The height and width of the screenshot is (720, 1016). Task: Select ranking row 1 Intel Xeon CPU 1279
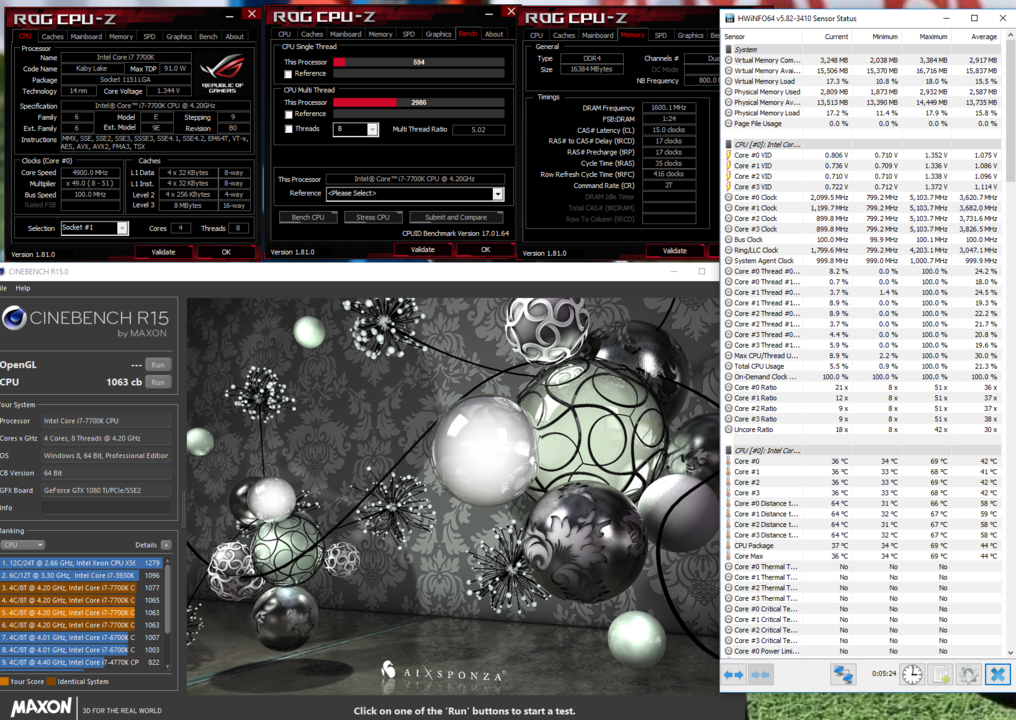point(81,563)
